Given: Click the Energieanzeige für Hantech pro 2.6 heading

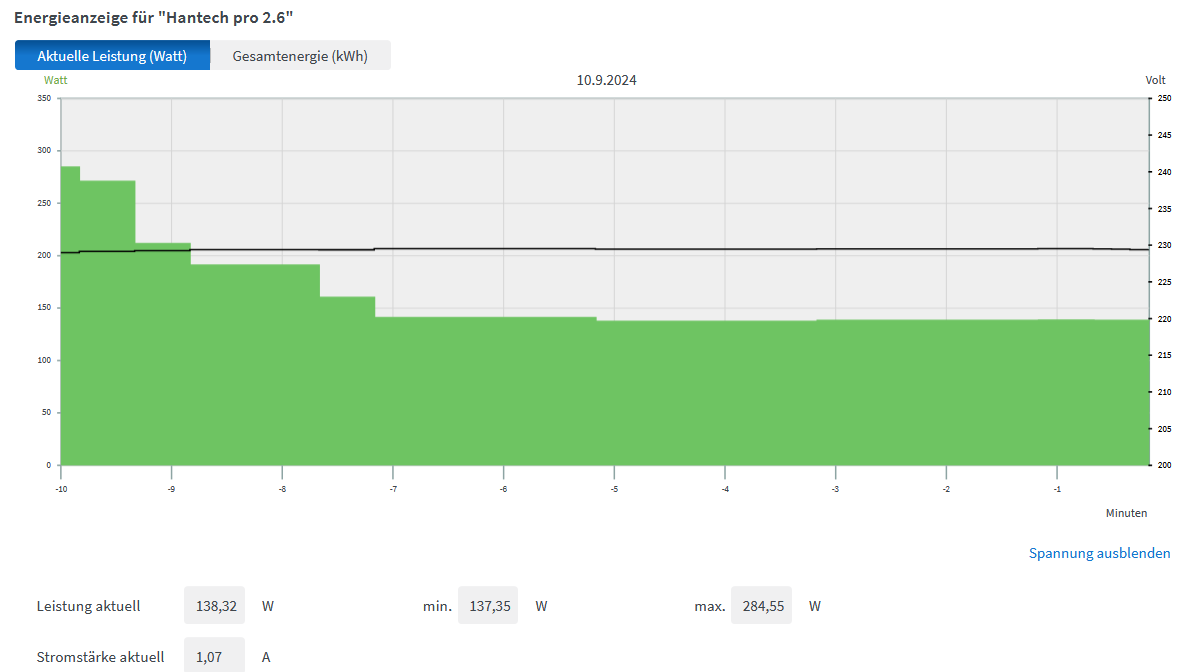Looking at the screenshot, I should pyautogui.click(x=153, y=18).
